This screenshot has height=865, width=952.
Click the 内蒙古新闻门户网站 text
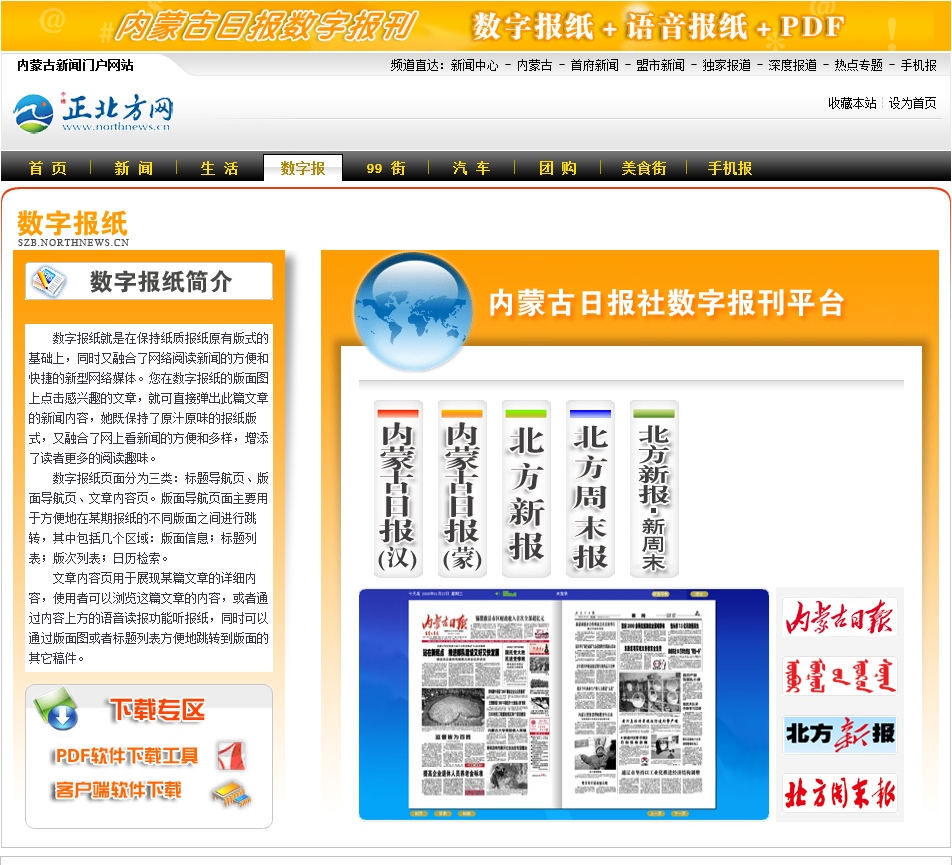[75, 66]
